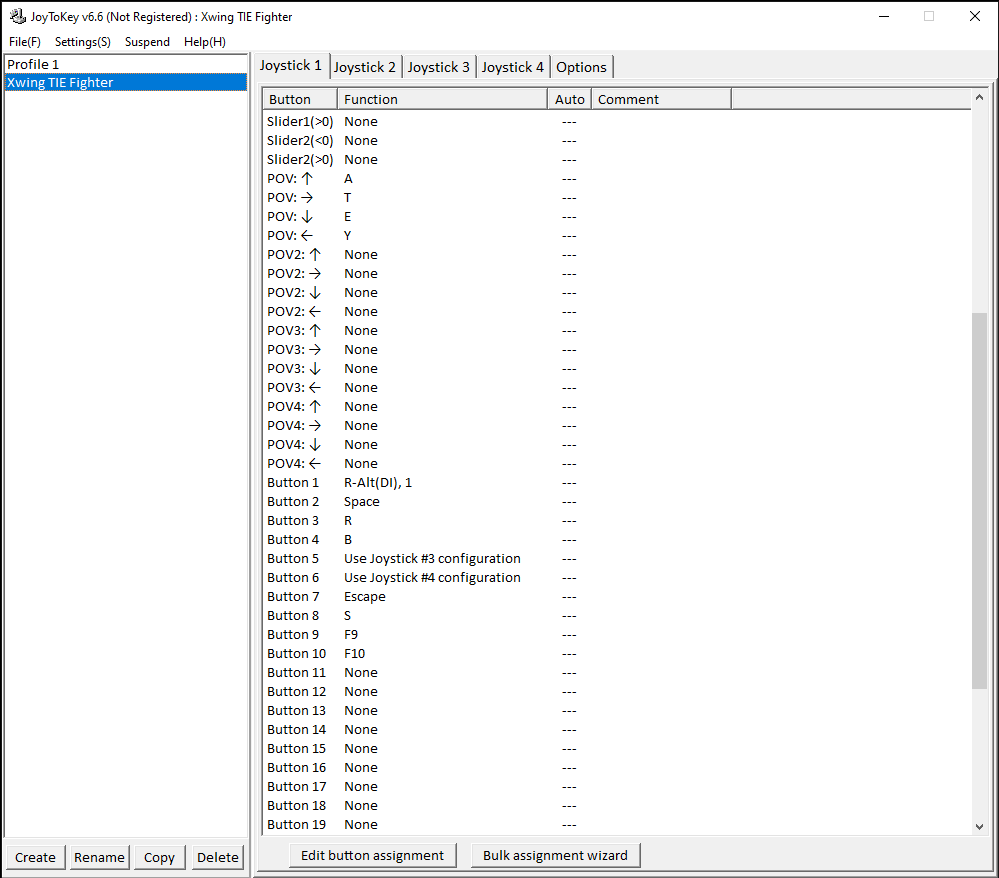Open the Options tab
The width and height of the screenshot is (999, 878).
pyautogui.click(x=581, y=67)
